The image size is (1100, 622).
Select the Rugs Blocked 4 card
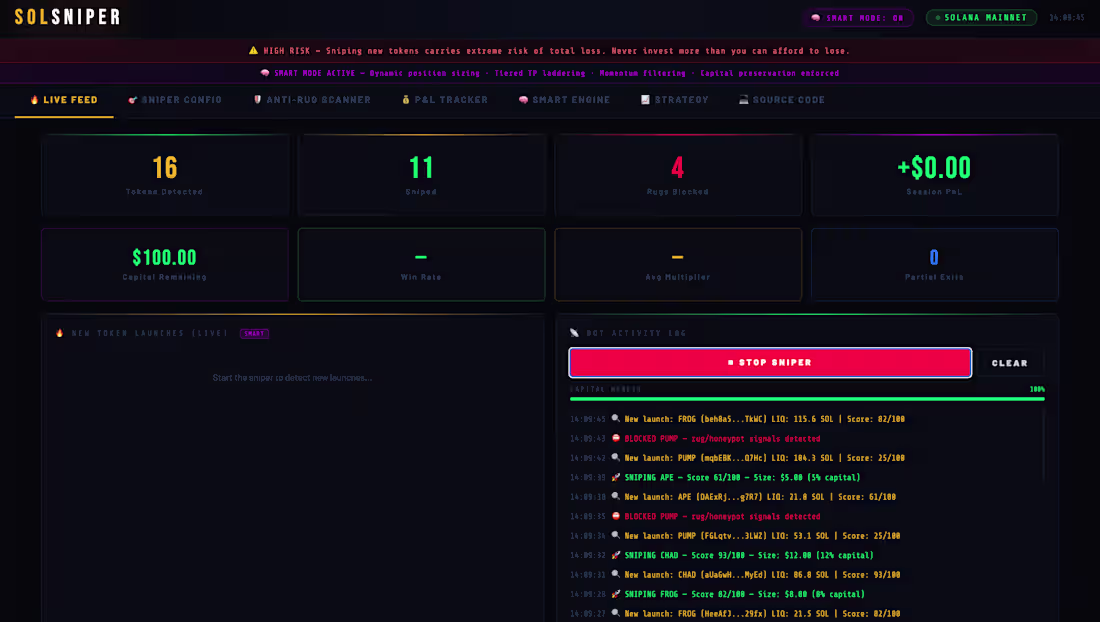678,175
